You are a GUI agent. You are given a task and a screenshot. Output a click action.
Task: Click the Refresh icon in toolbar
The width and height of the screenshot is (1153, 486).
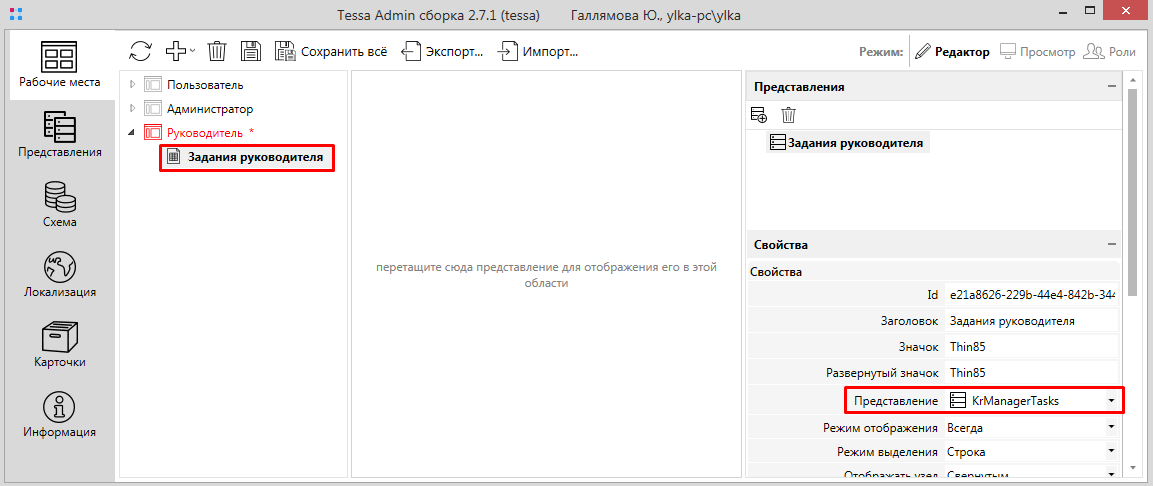point(141,51)
